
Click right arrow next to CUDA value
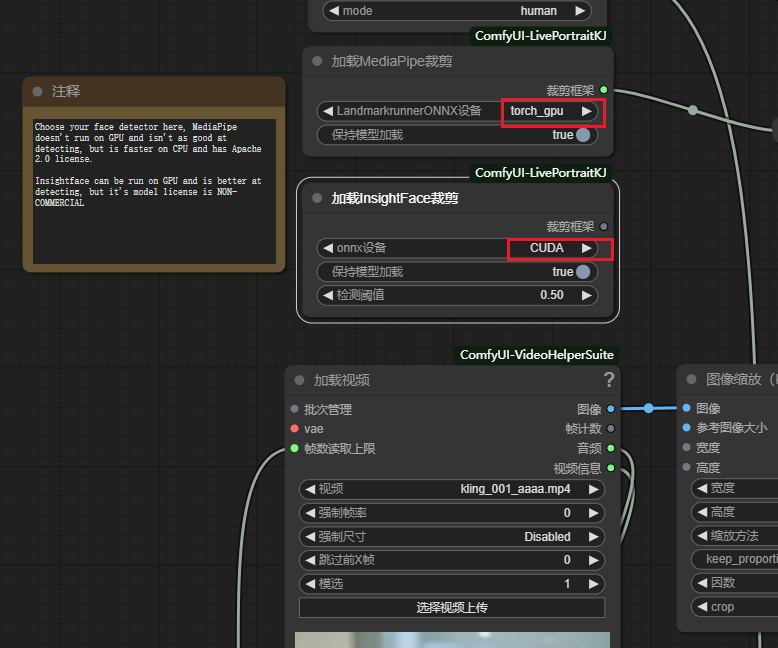[587, 248]
